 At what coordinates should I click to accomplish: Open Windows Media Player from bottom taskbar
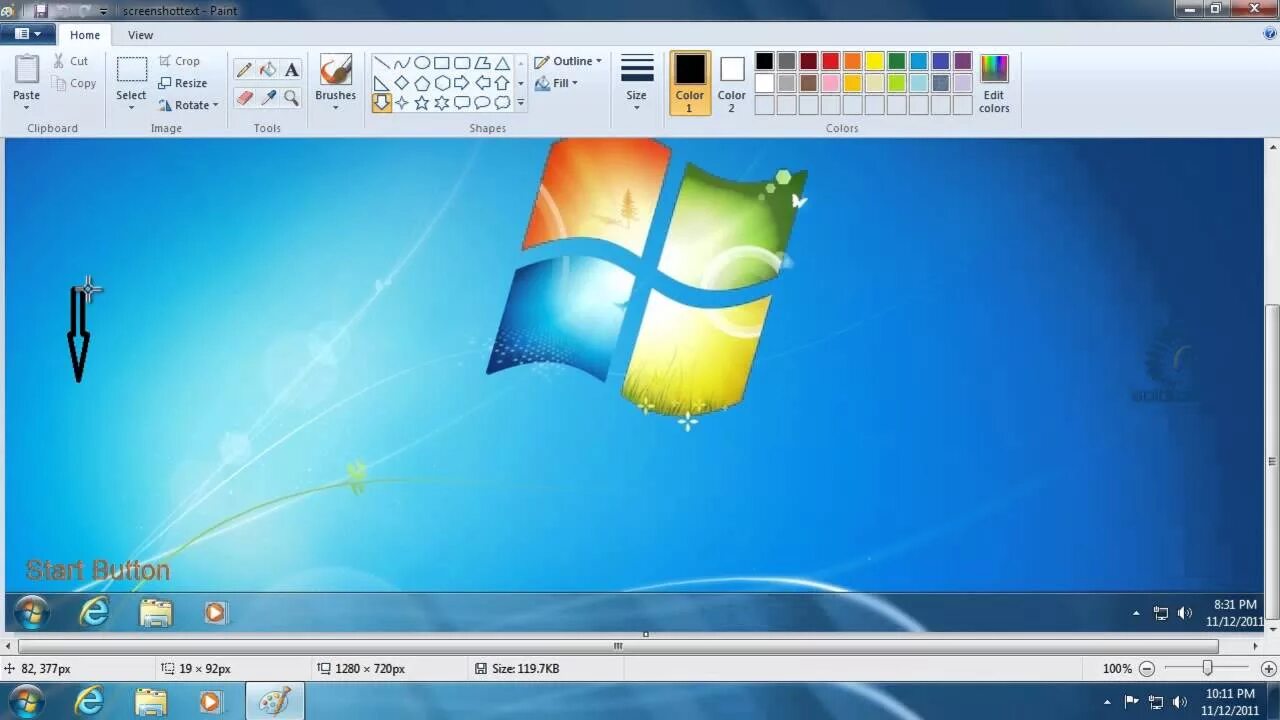click(210, 702)
